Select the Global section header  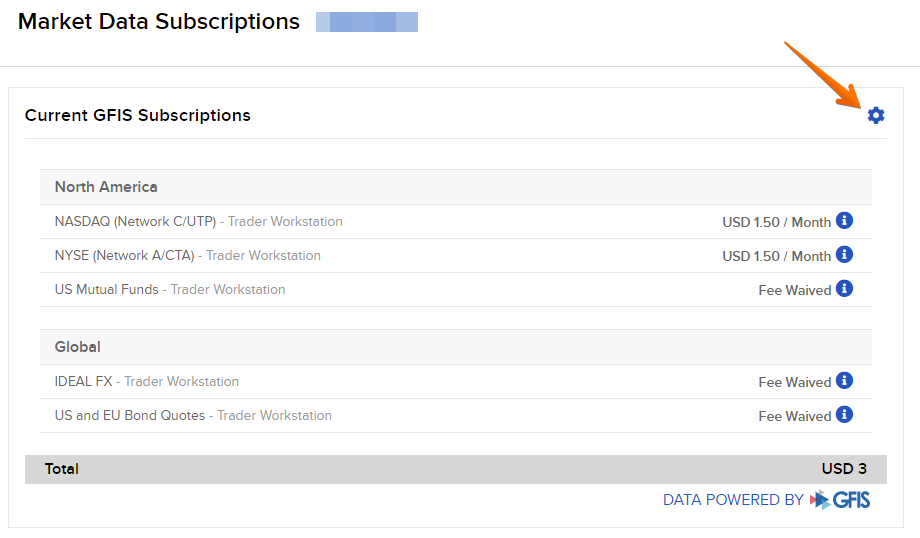(x=78, y=347)
